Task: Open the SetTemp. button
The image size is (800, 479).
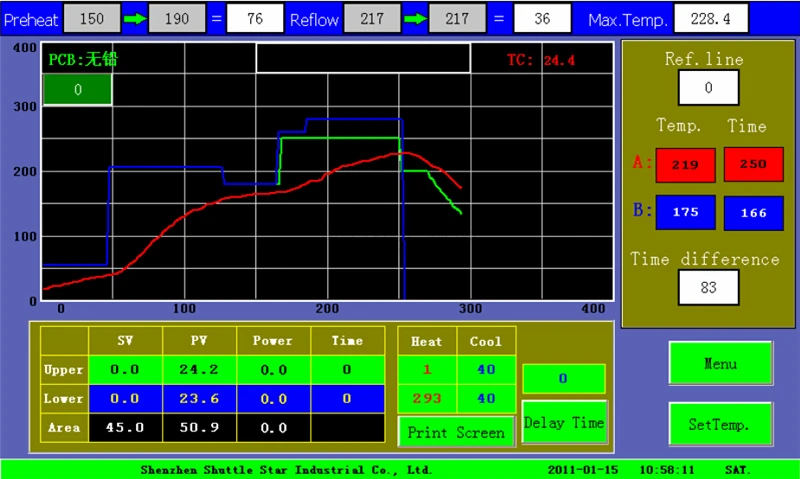Action: tap(720, 423)
